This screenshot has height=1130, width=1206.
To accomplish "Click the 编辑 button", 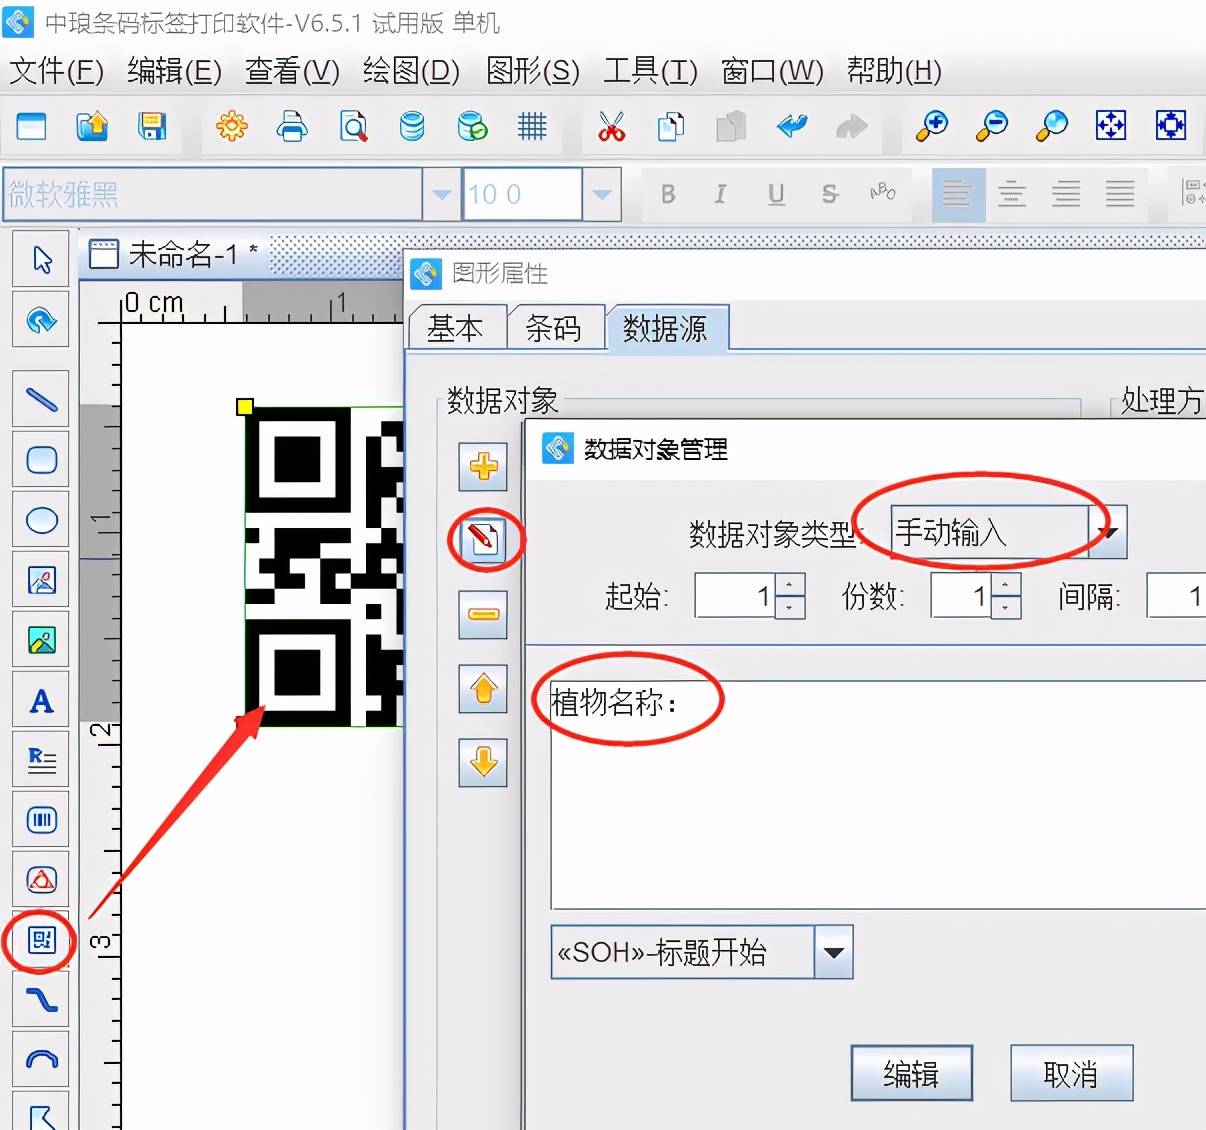I will (x=911, y=1074).
